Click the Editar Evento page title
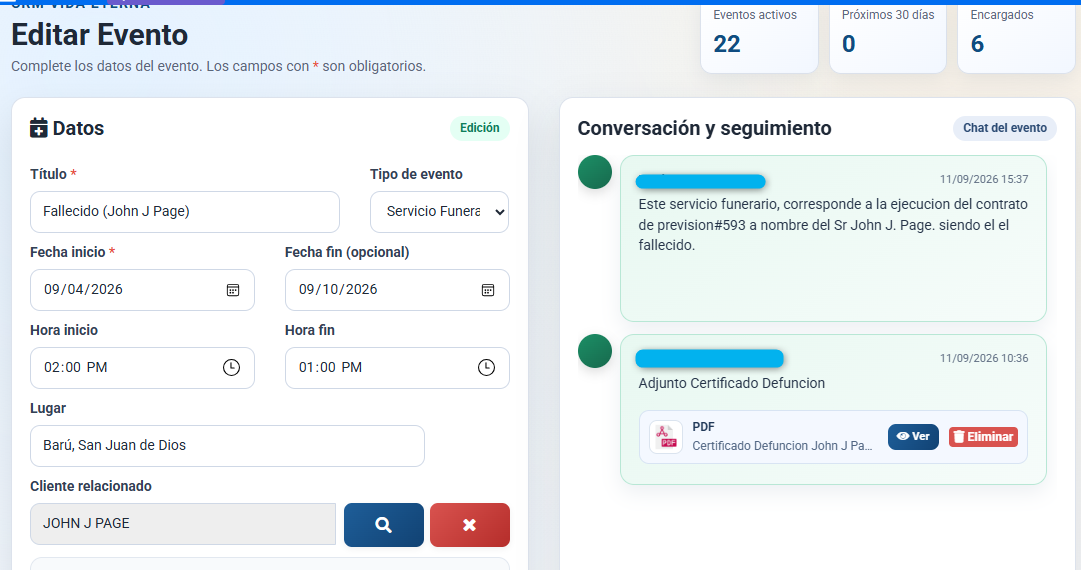 (100, 35)
